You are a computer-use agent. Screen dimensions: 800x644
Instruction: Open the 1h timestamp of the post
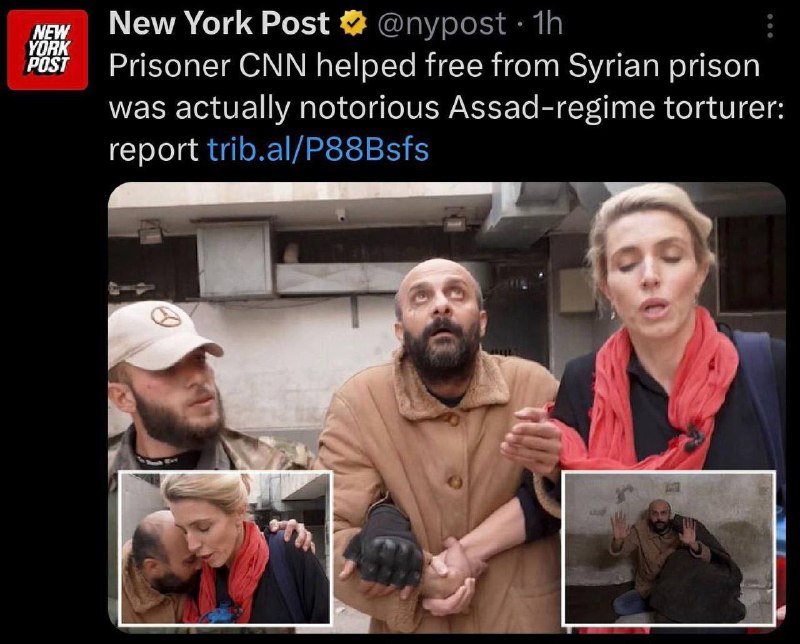coord(547,24)
